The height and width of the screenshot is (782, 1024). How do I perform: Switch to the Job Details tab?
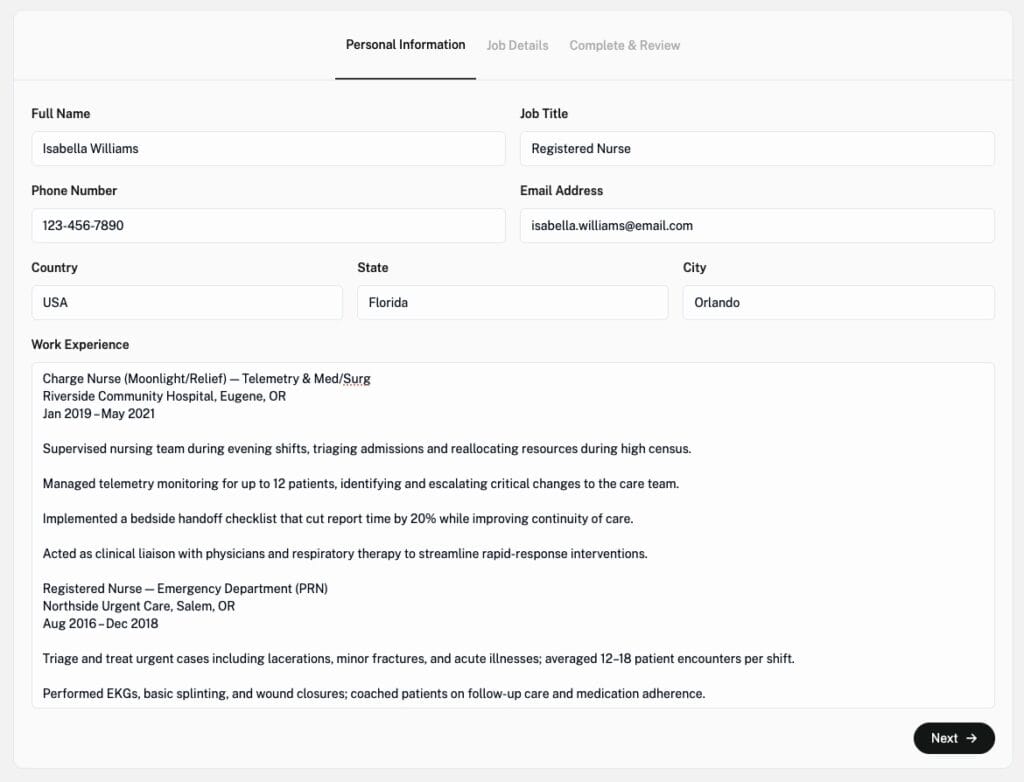pos(517,45)
